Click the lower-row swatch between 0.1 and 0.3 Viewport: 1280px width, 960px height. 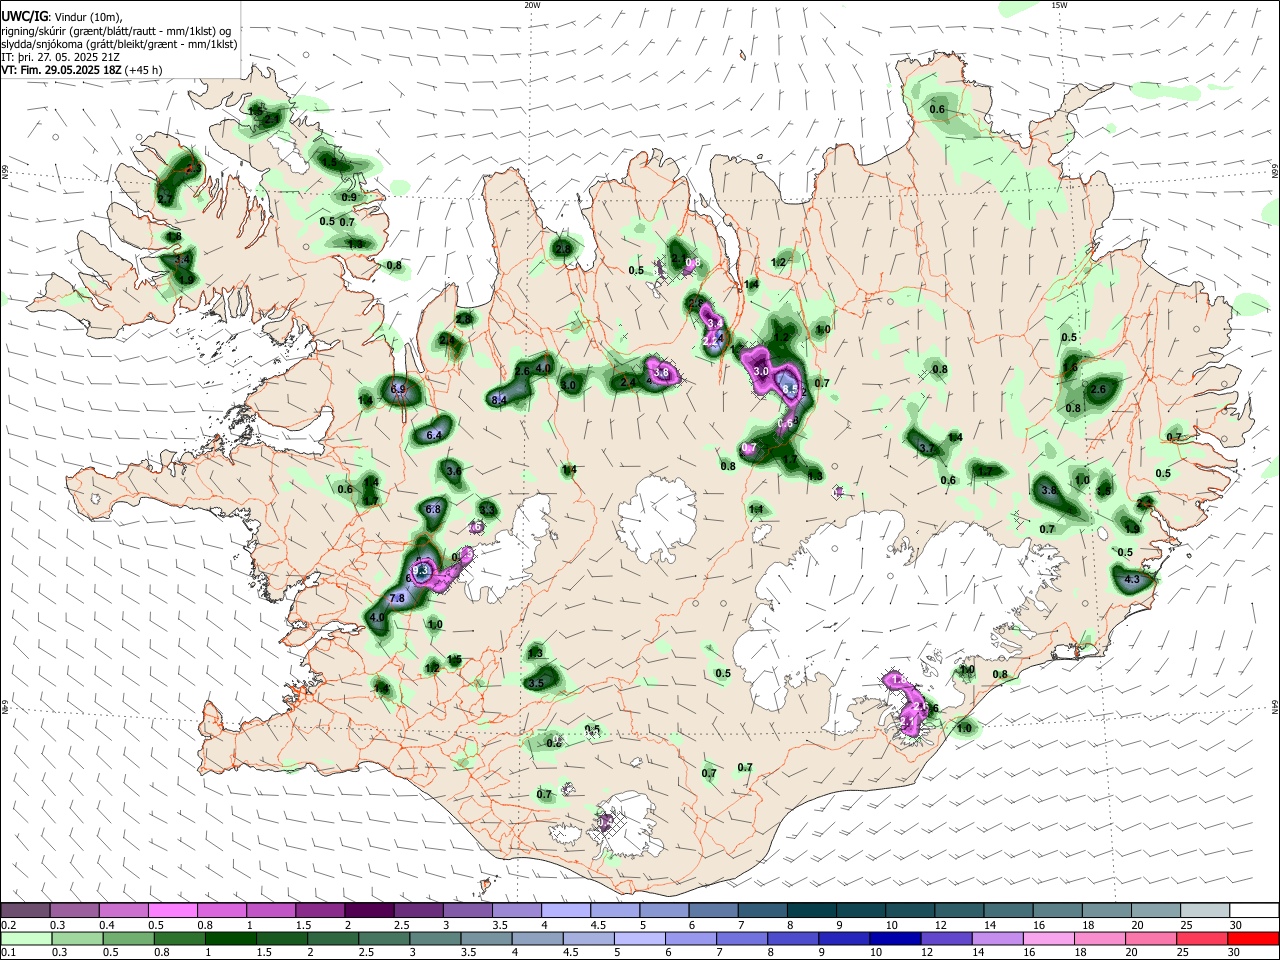click(x=25, y=938)
